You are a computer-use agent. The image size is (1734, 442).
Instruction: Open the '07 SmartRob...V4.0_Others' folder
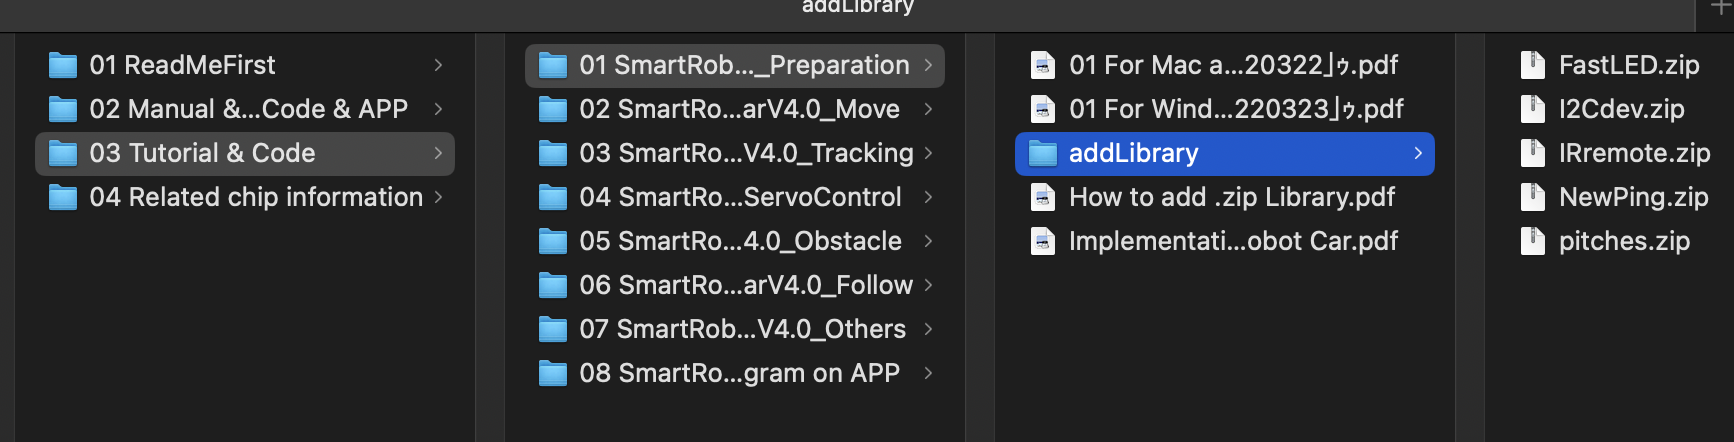point(742,329)
